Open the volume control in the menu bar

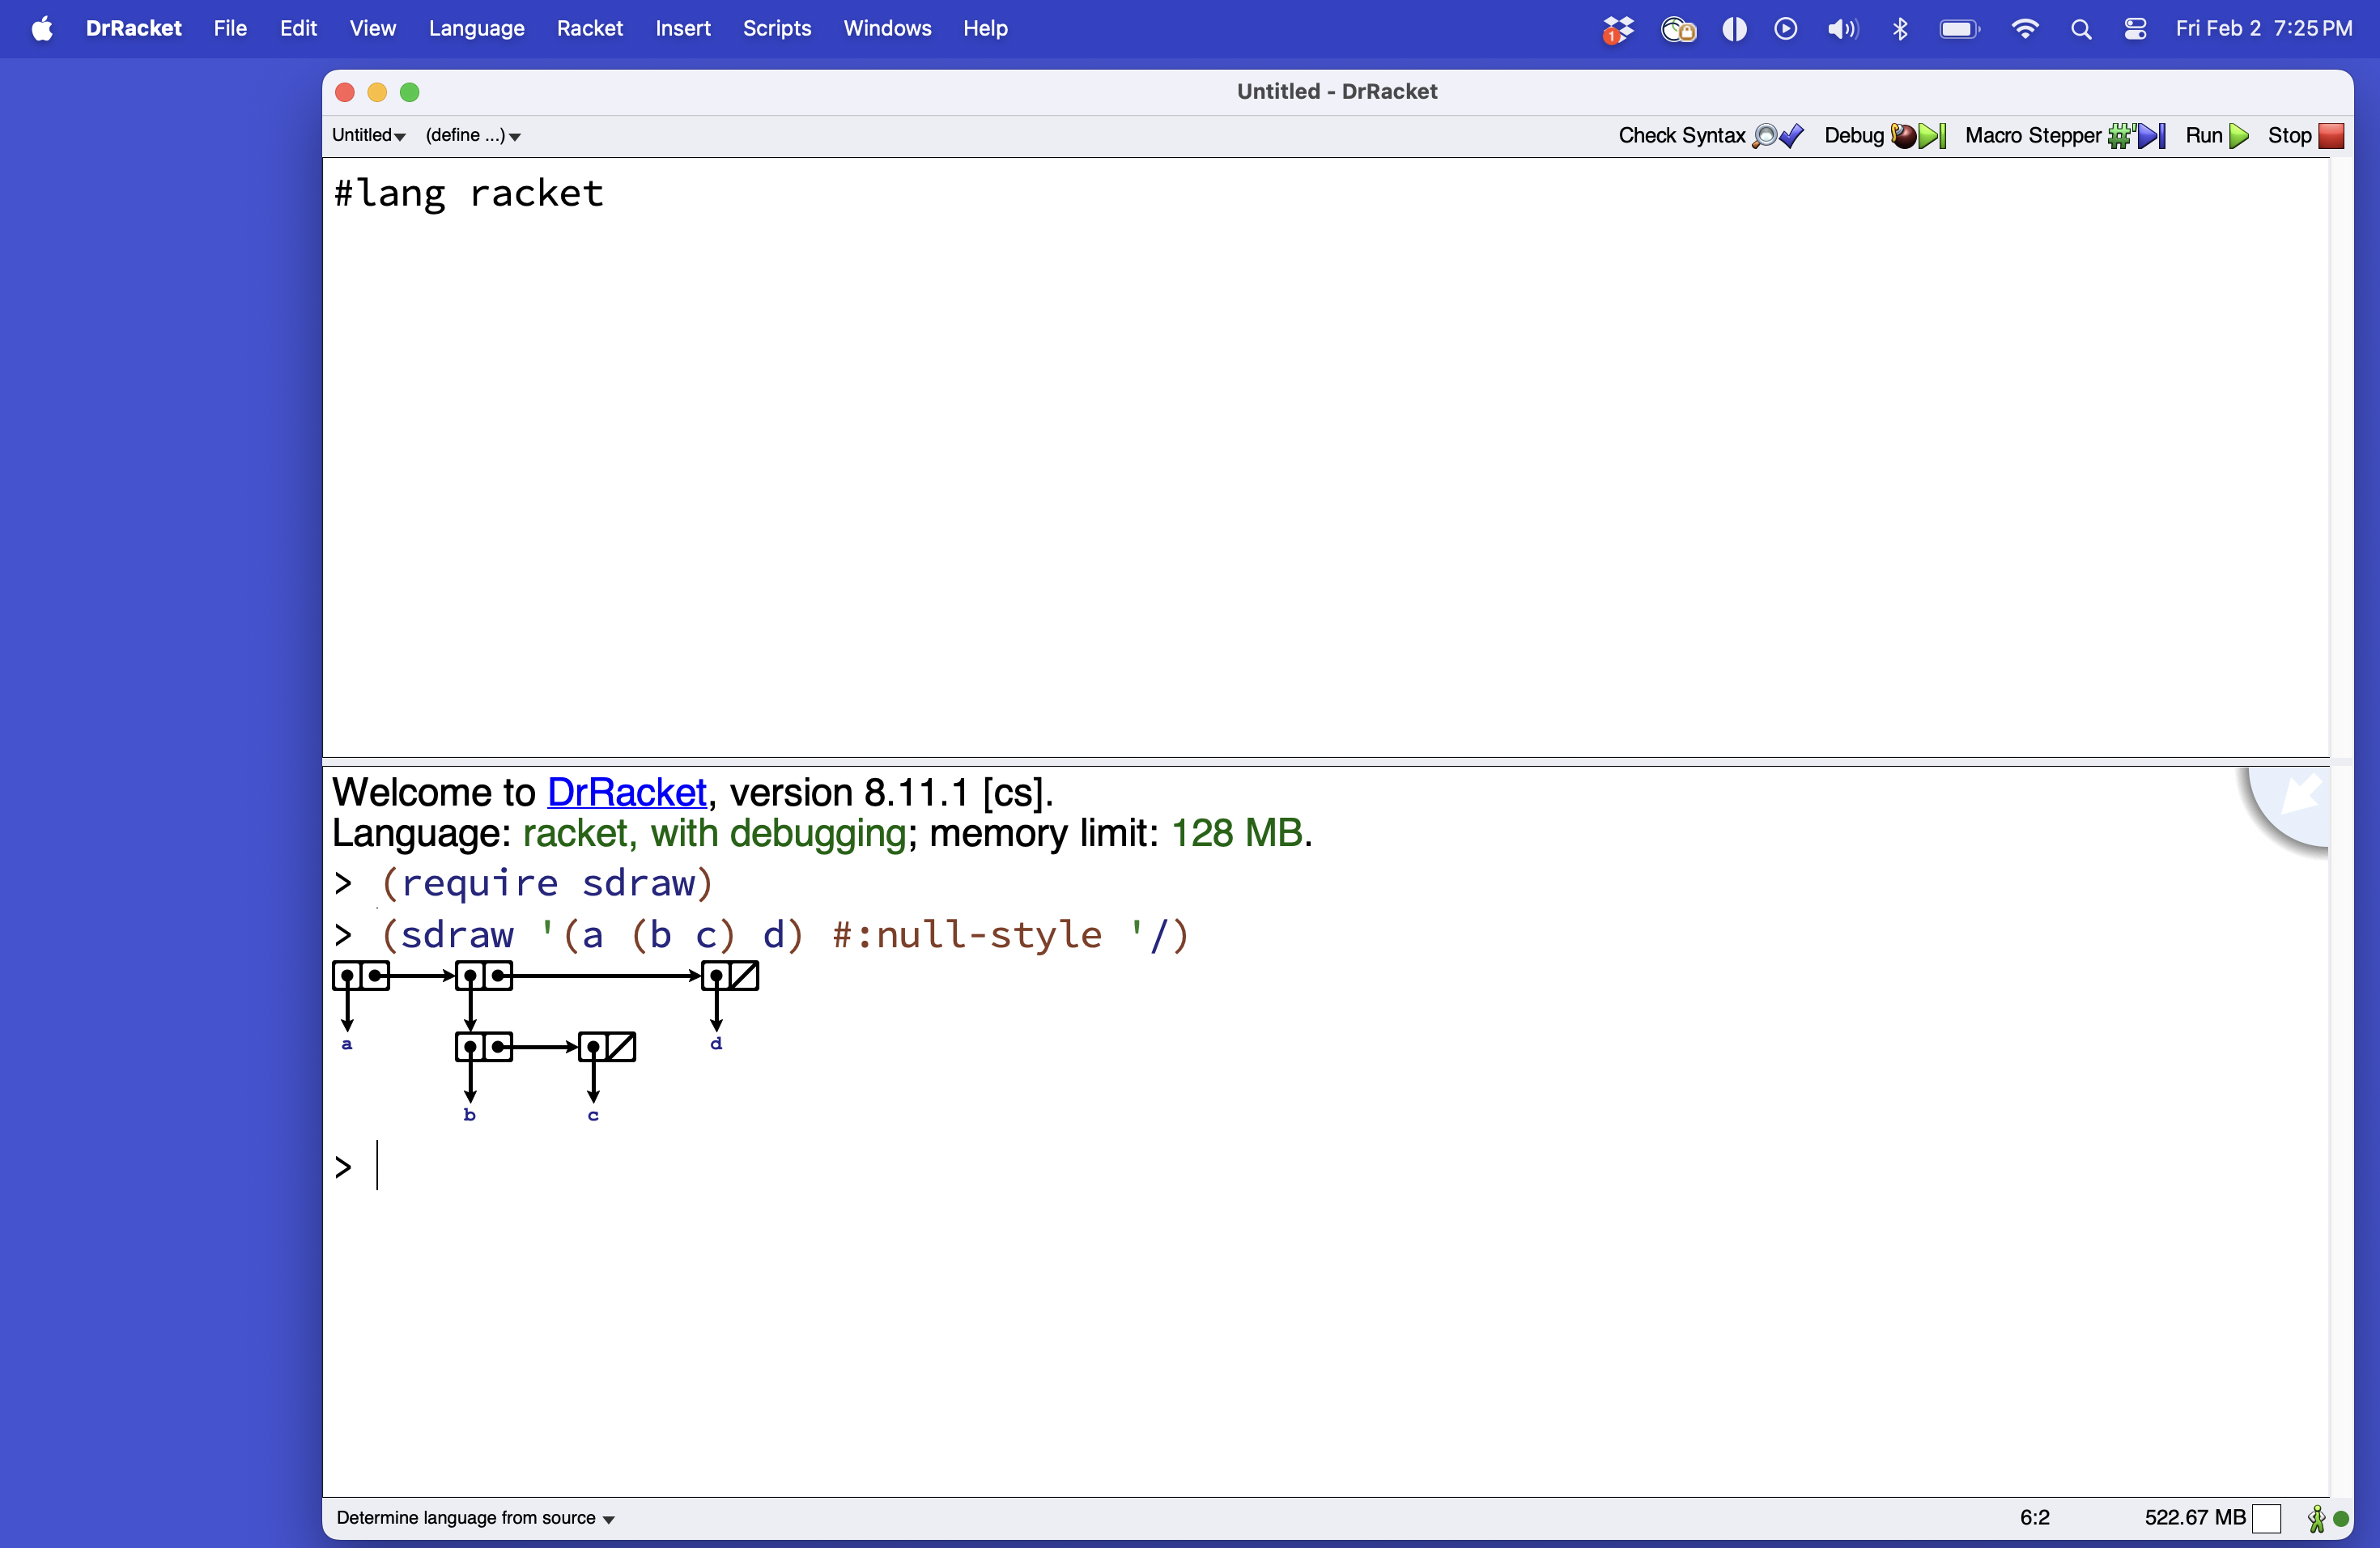click(1842, 29)
